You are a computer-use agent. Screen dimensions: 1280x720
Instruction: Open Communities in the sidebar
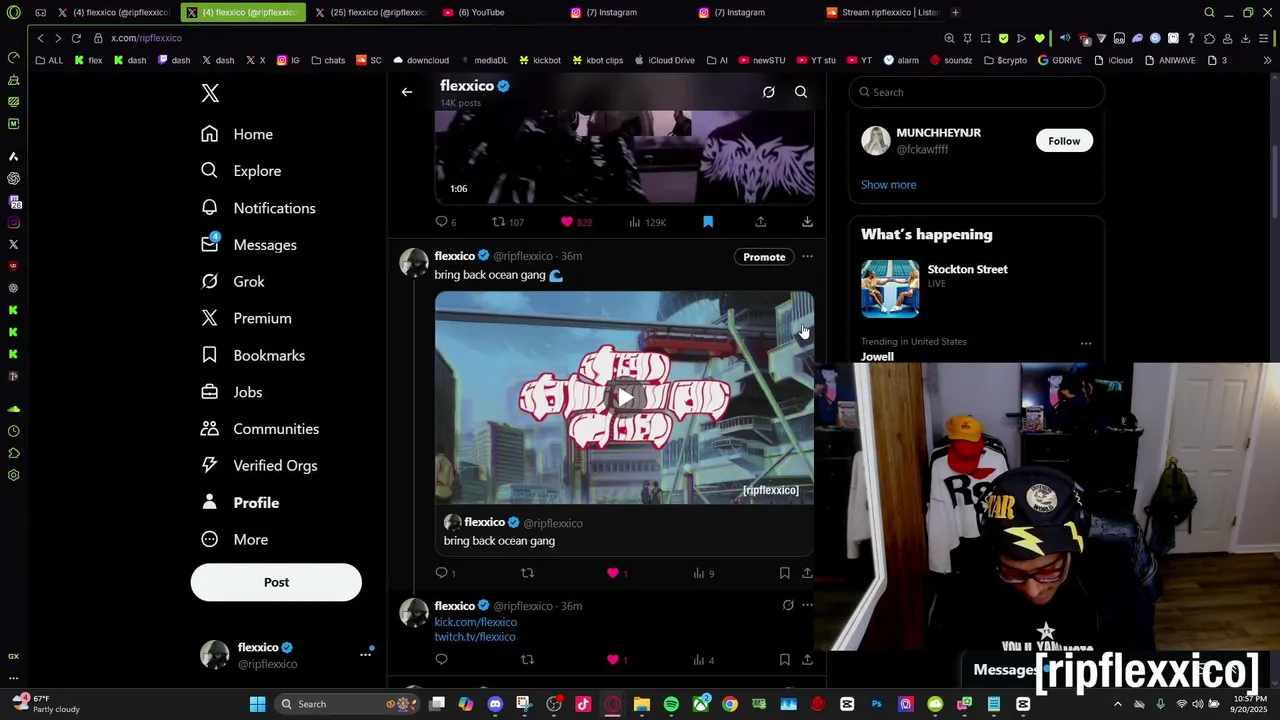pyautogui.click(x=260, y=429)
